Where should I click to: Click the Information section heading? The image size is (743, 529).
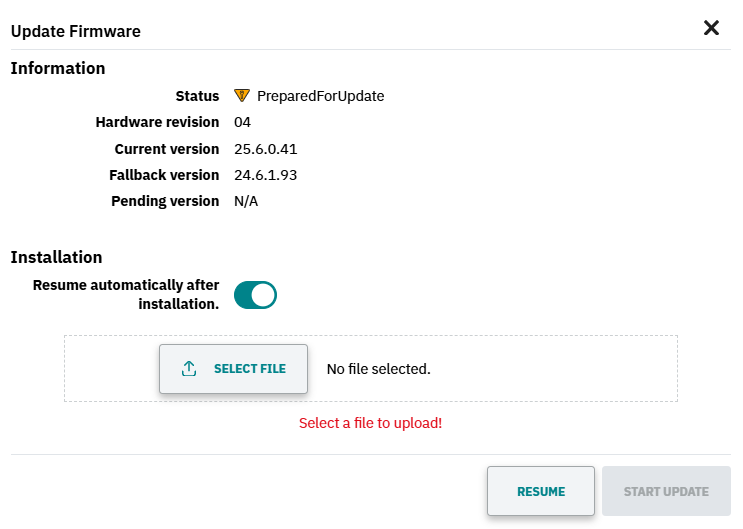(58, 68)
